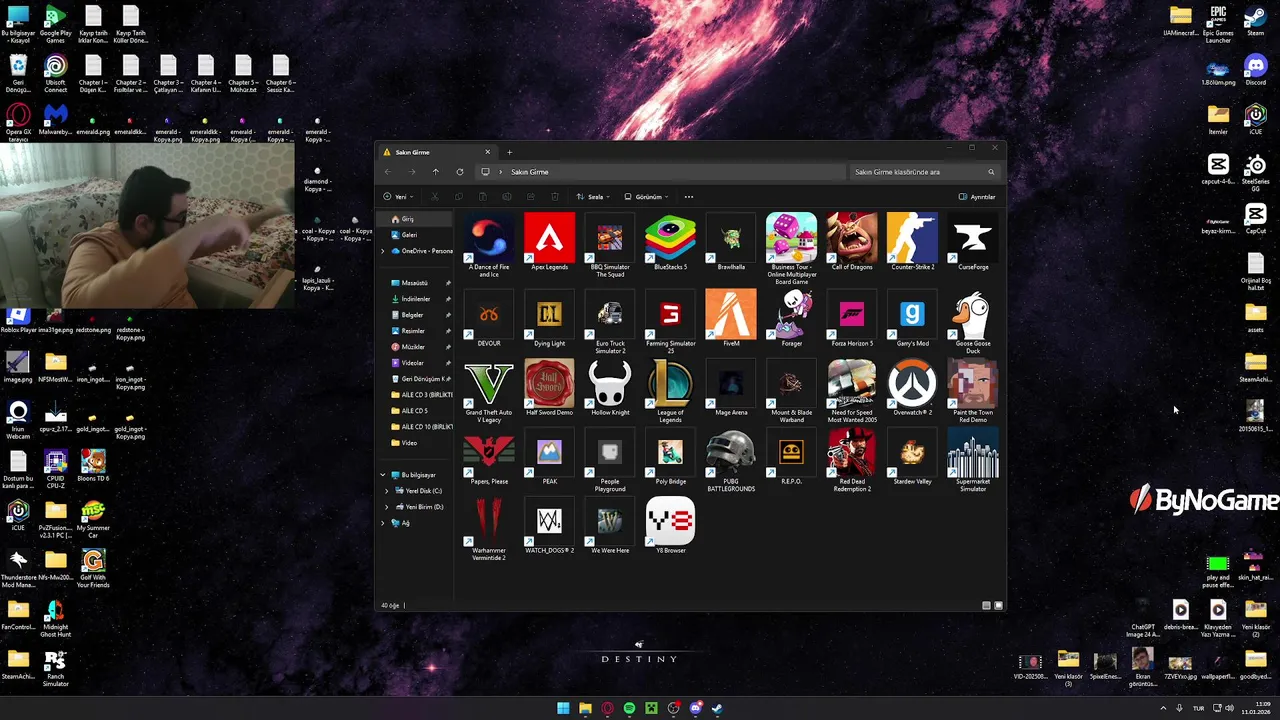
Task: Select the BlueStacks 5 shortcut
Action: pos(670,241)
